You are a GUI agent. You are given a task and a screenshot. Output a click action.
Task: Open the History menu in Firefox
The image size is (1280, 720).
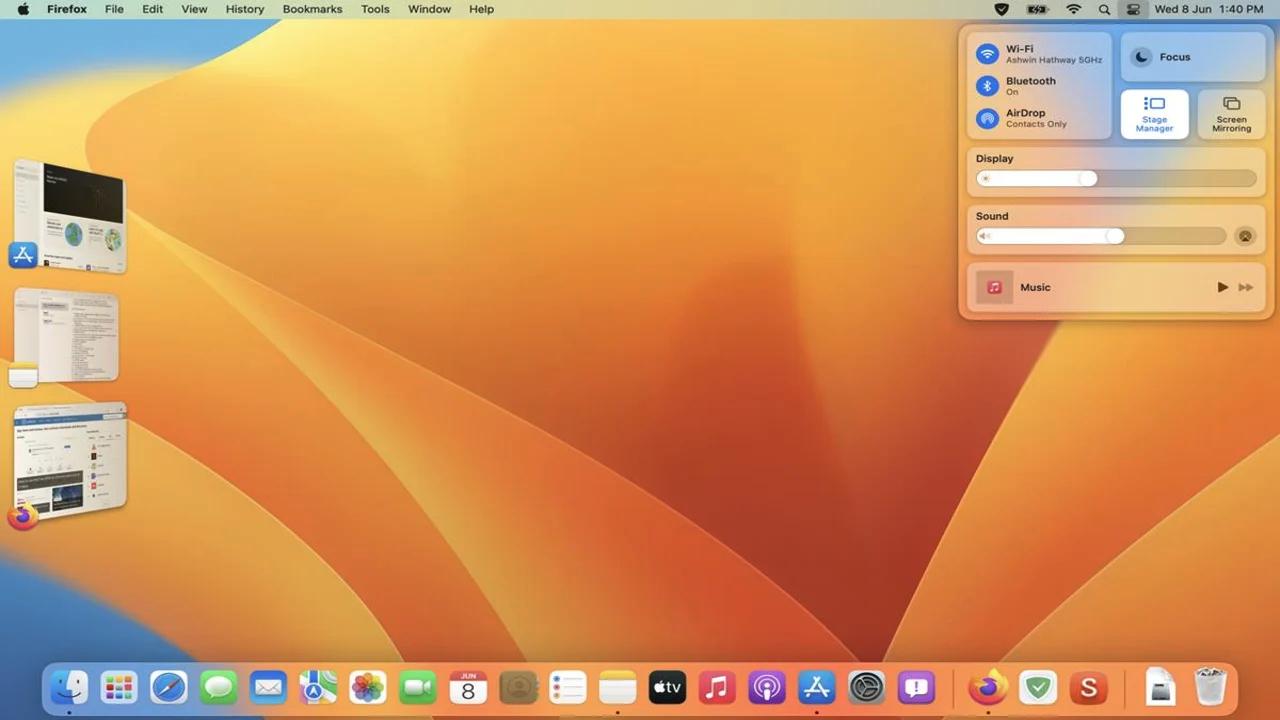click(x=244, y=9)
